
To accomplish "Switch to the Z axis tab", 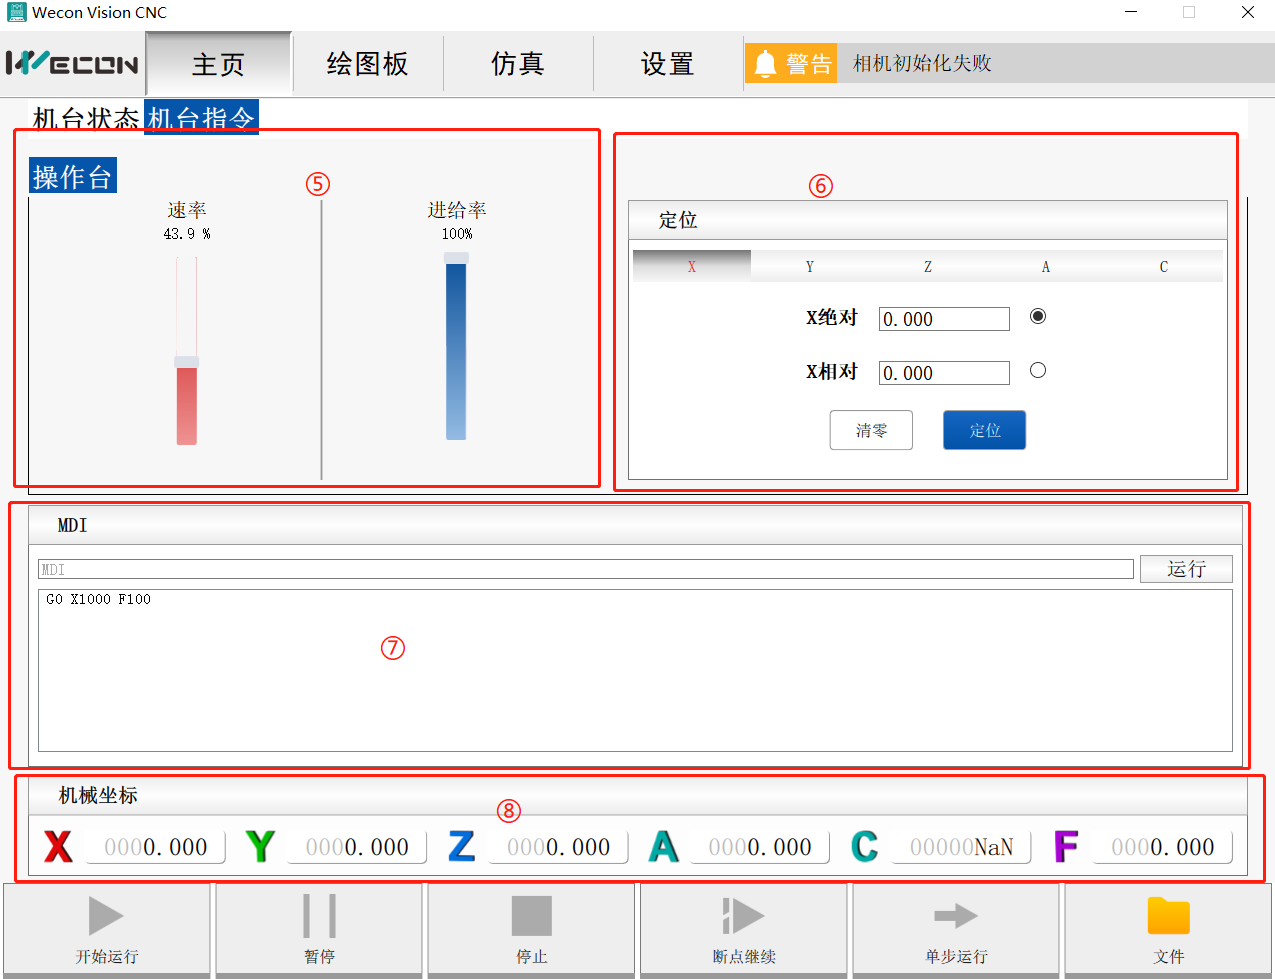I will point(928,267).
